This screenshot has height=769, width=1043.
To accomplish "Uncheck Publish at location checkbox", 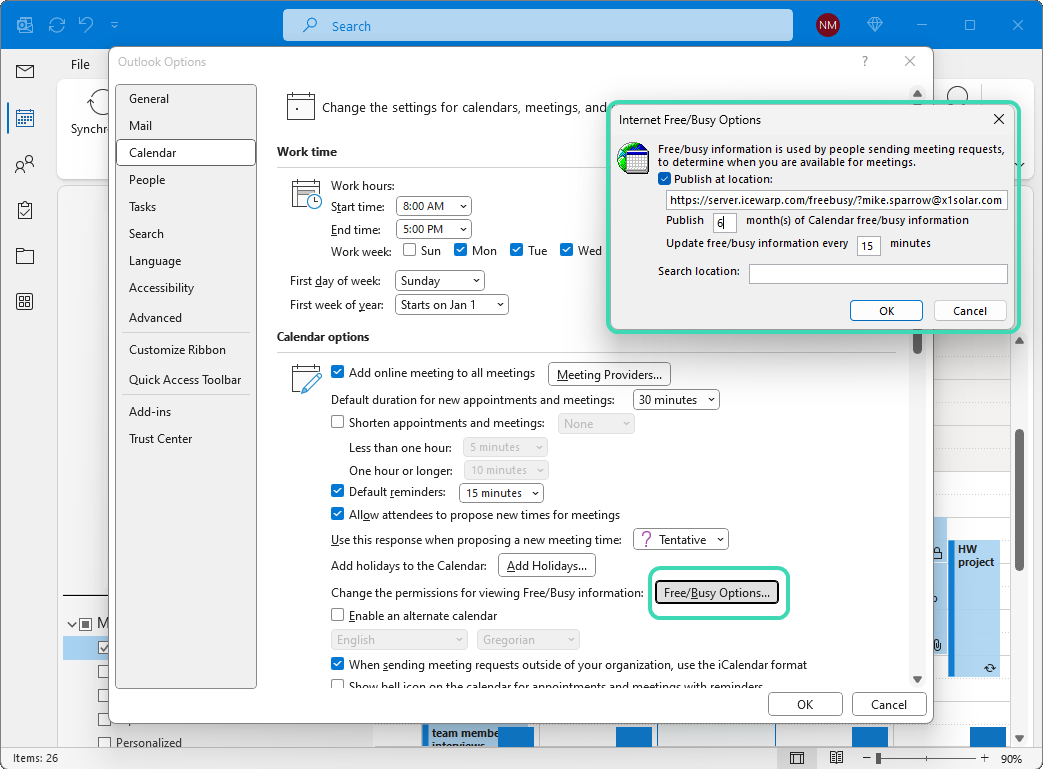I will coord(665,179).
